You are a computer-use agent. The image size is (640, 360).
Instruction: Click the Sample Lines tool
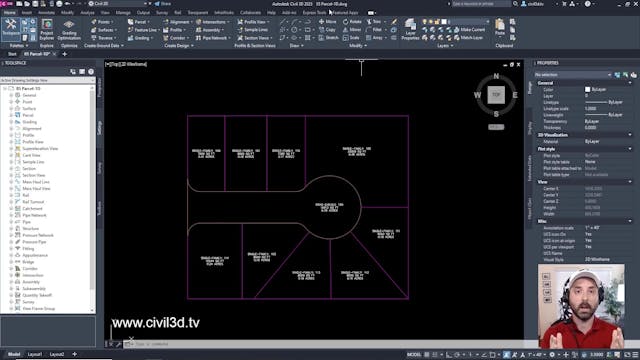click(253, 30)
